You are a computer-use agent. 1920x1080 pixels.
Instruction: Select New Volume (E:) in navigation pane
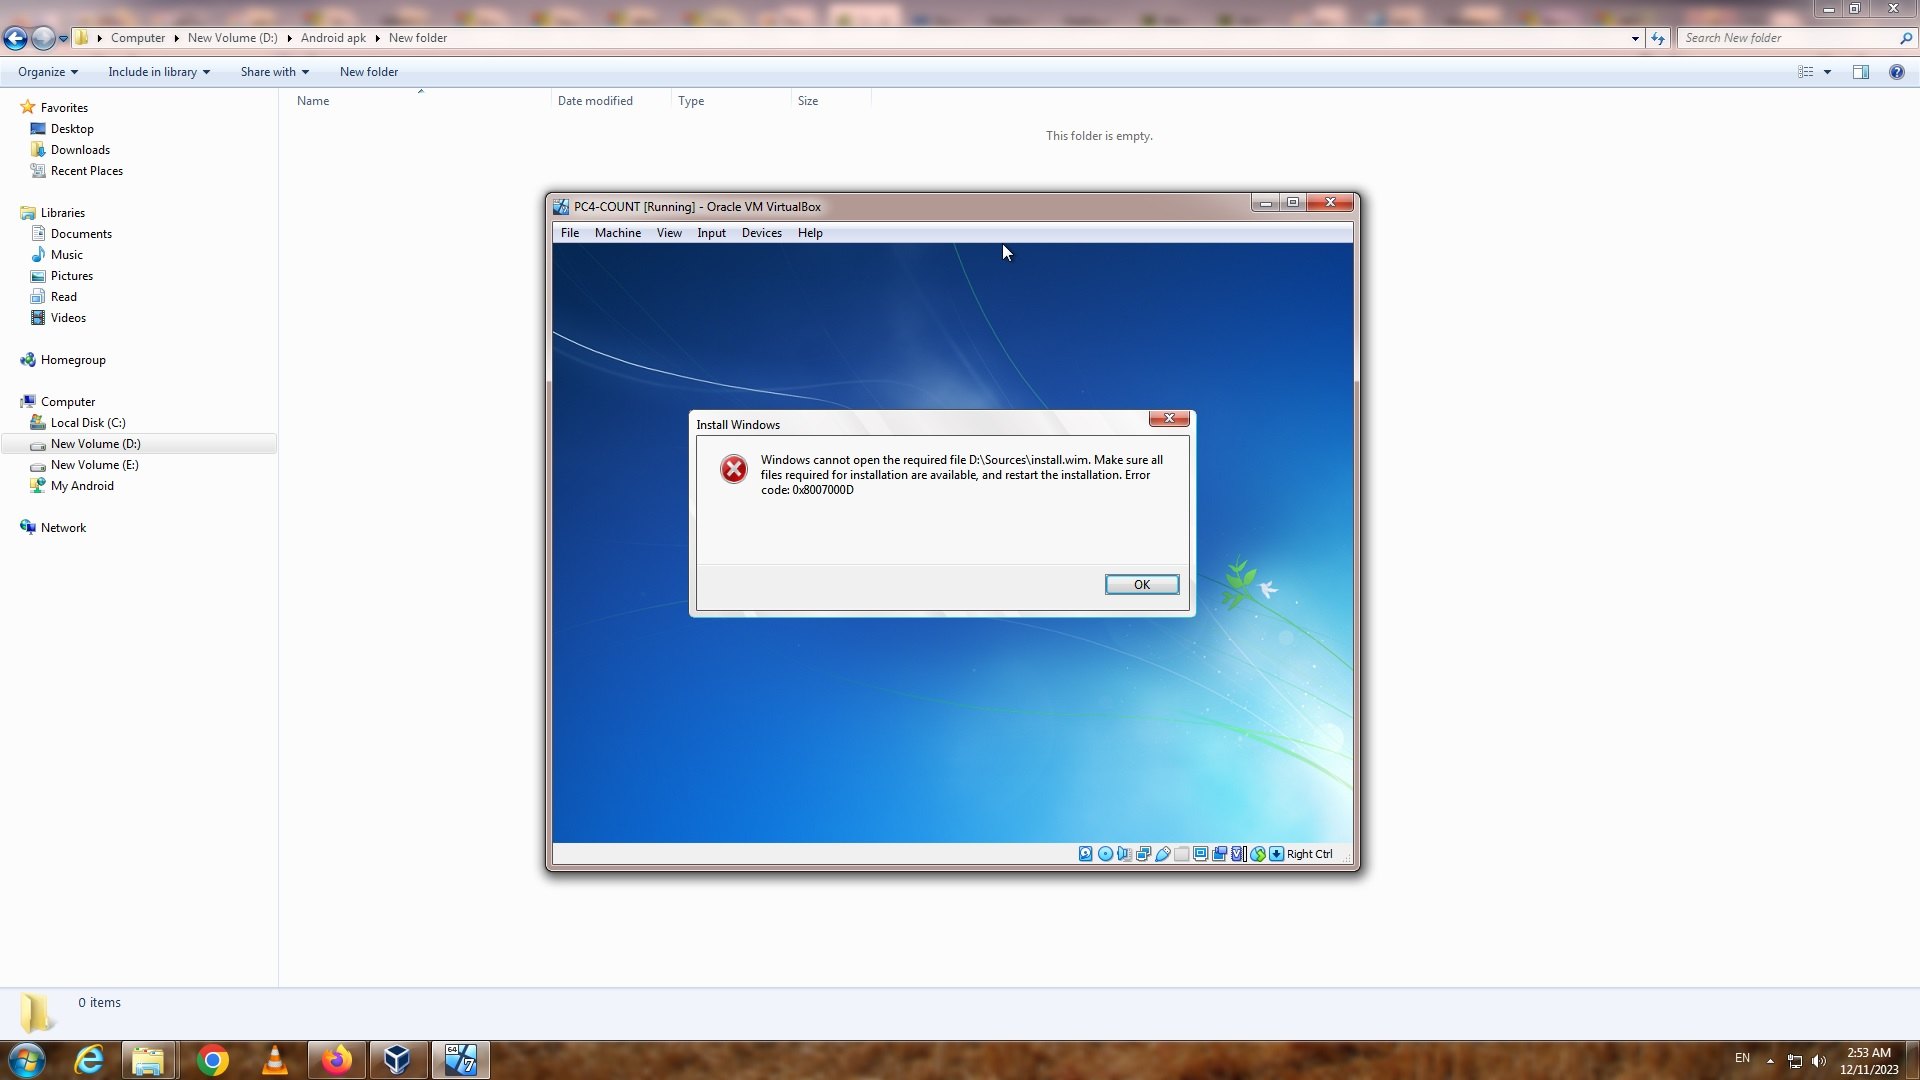pyautogui.click(x=94, y=465)
